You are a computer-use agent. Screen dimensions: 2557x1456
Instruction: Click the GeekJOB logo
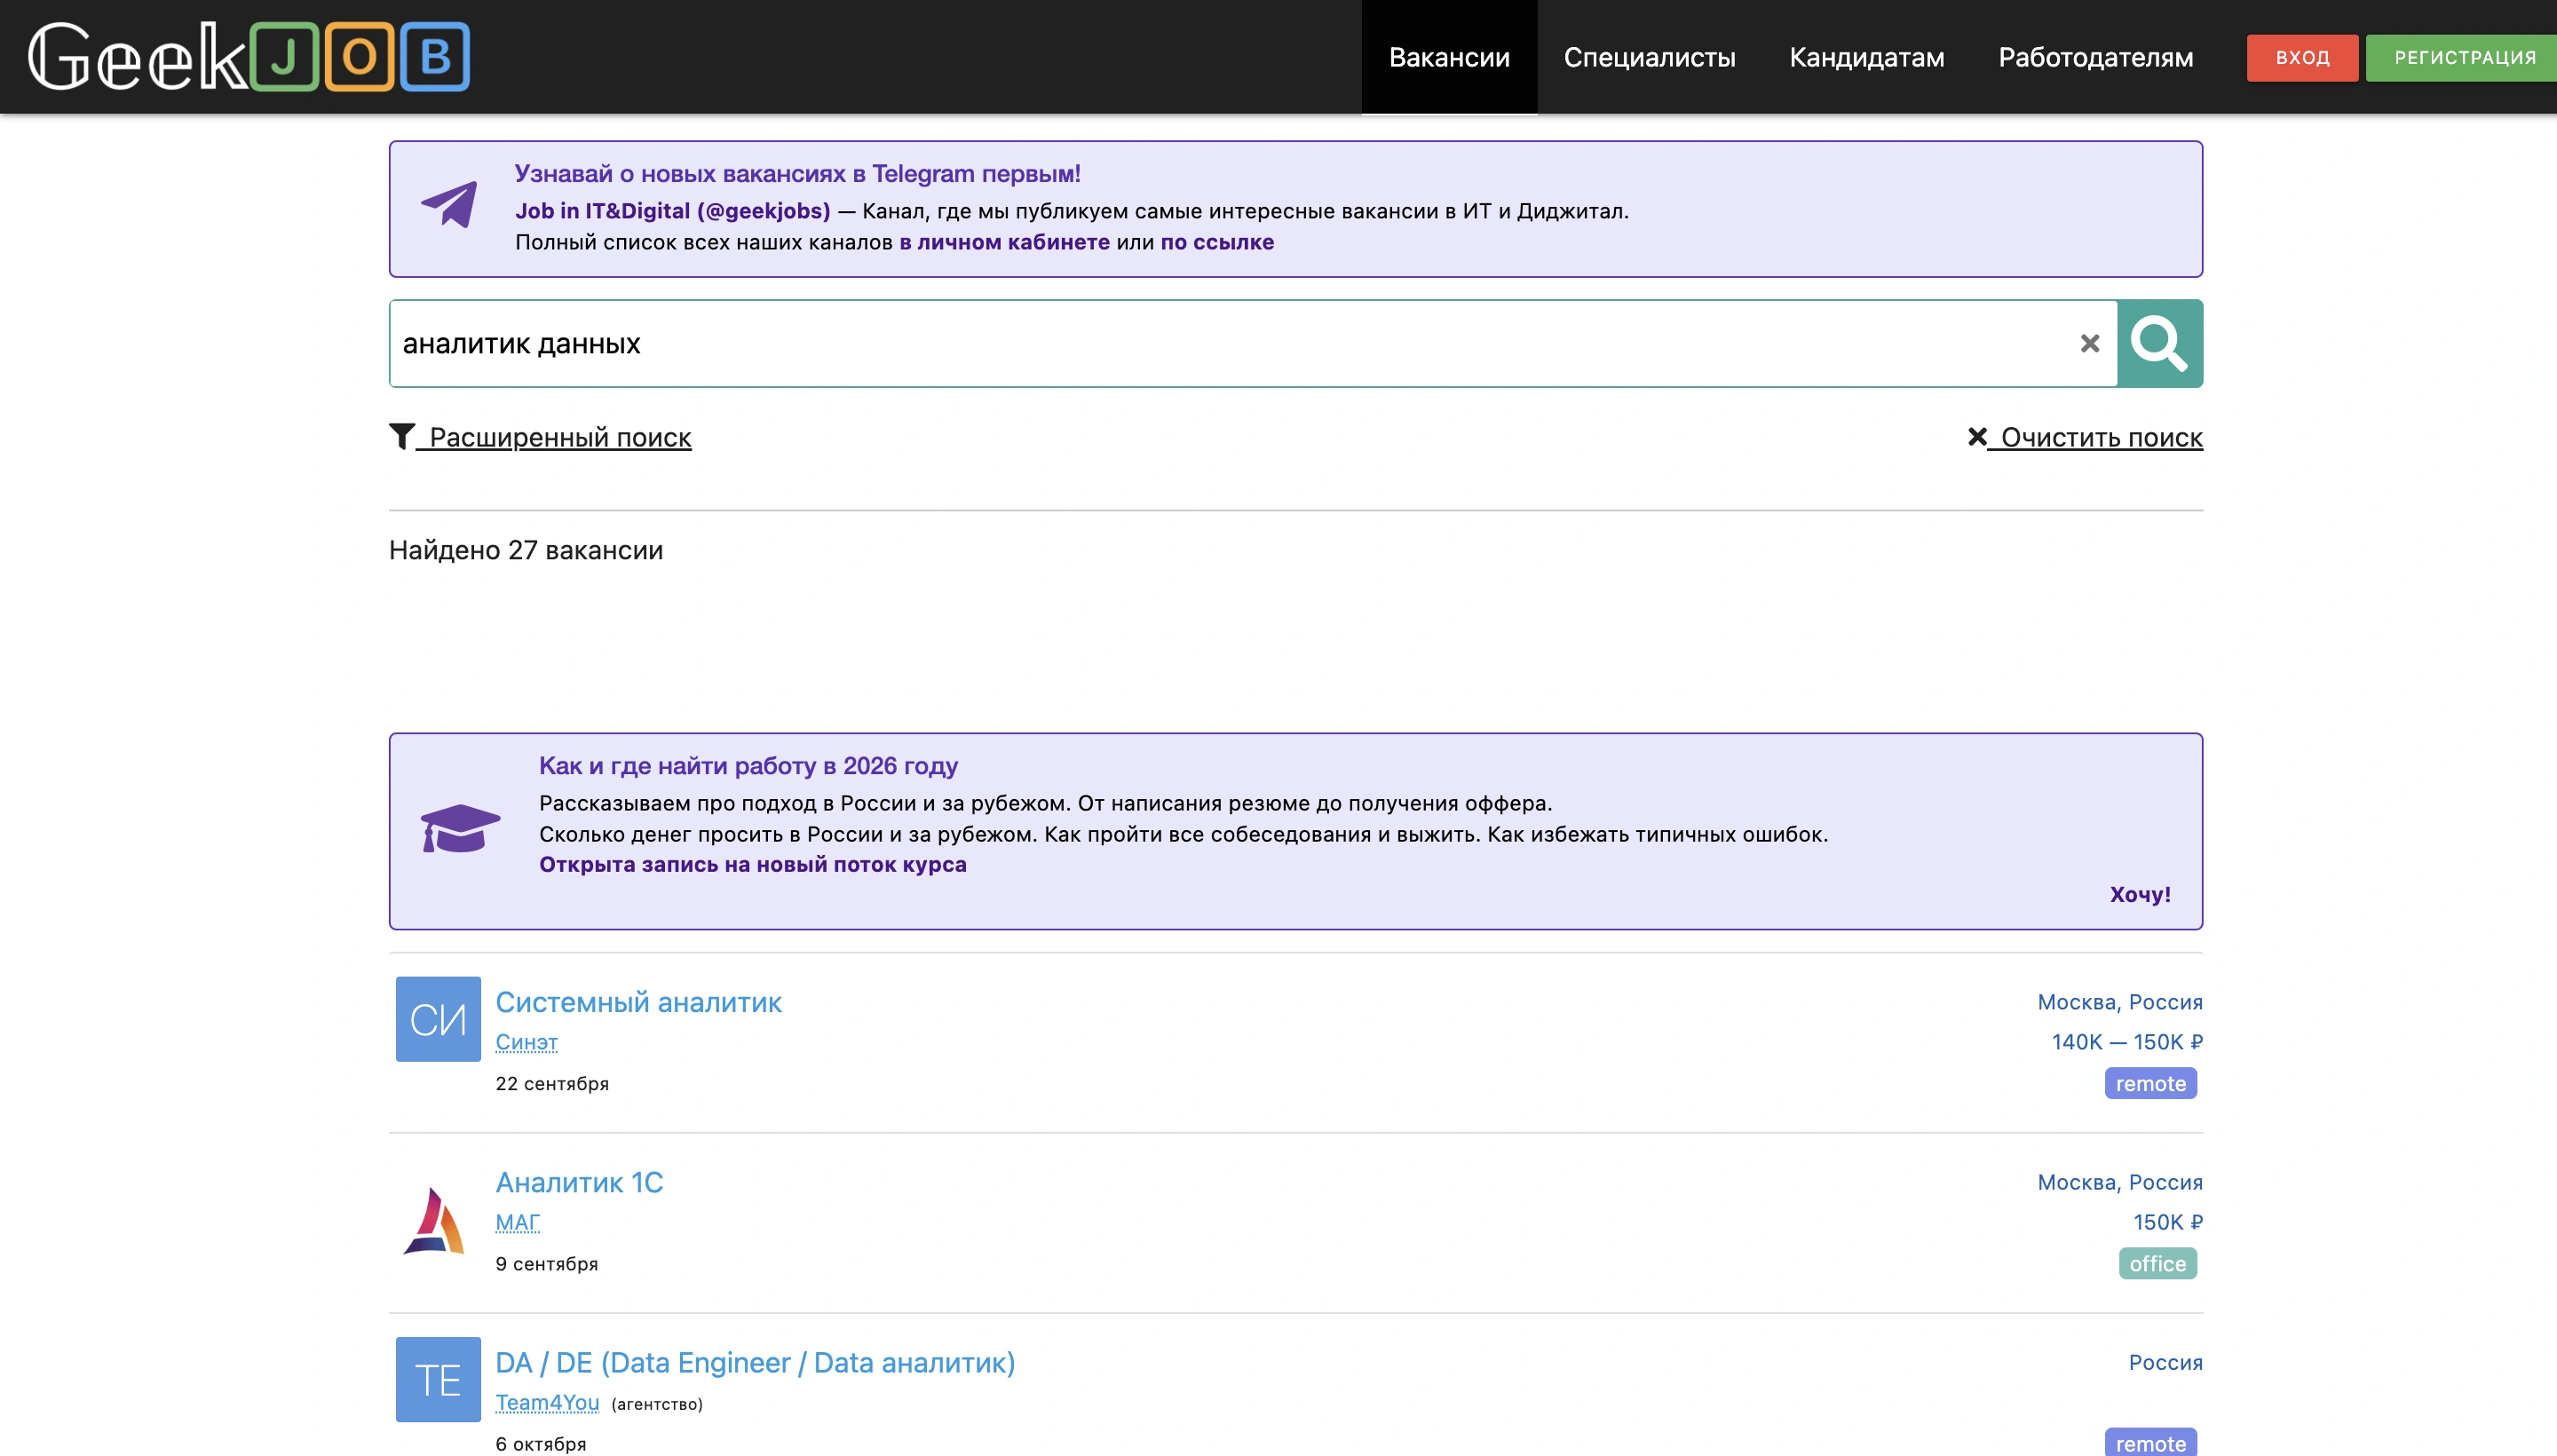pyautogui.click(x=249, y=57)
